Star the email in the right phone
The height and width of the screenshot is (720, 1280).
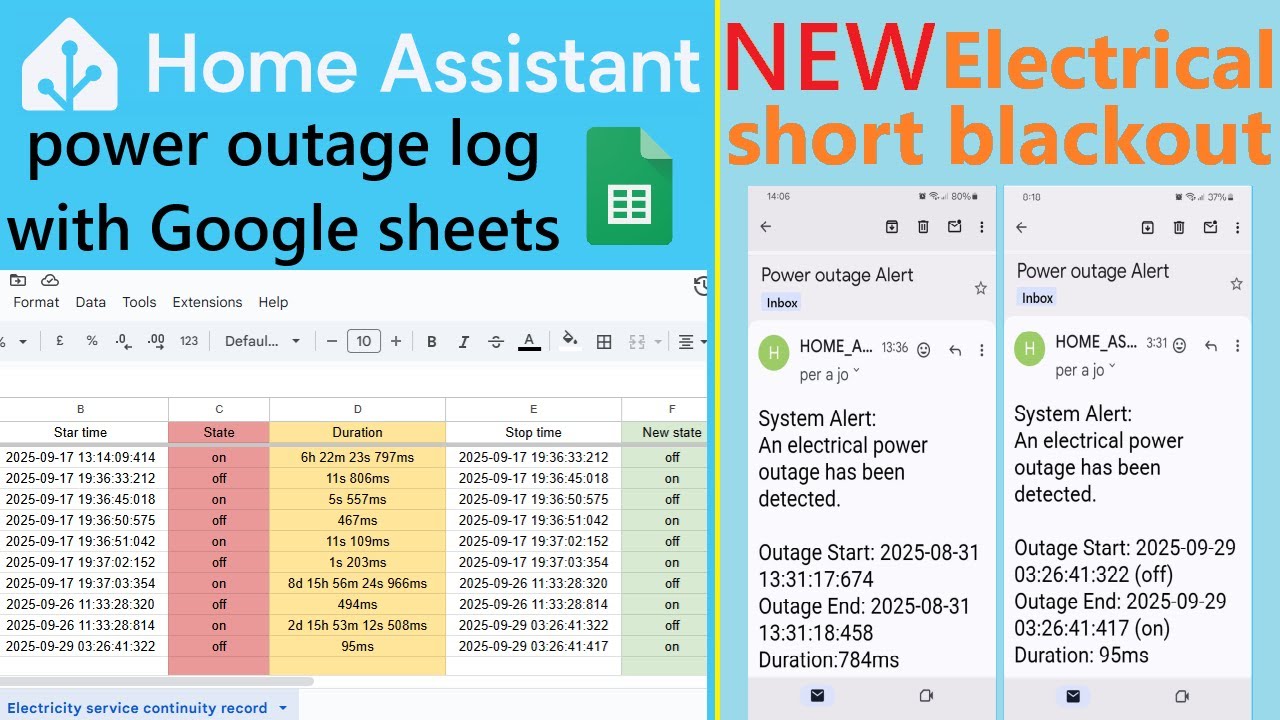pos(1236,284)
